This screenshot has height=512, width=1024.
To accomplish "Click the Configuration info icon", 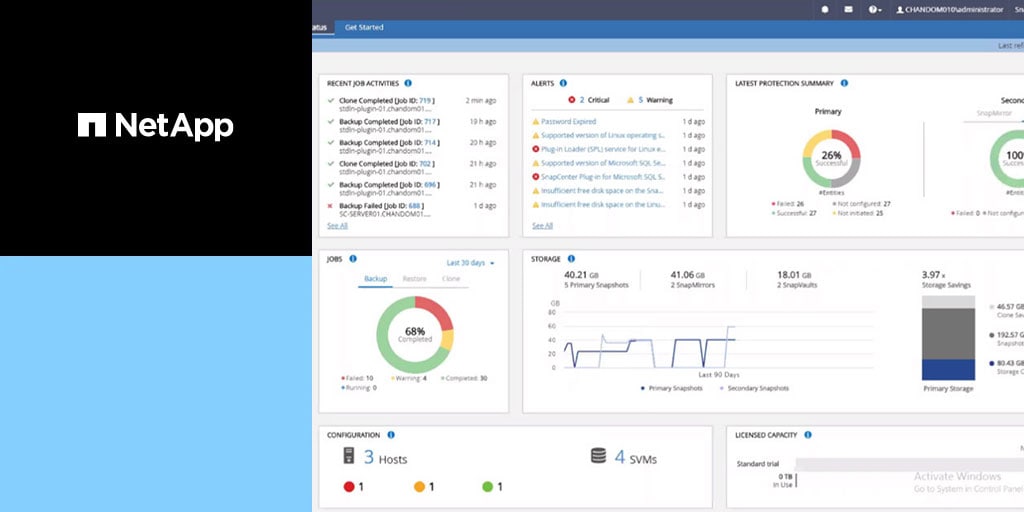I will coord(390,435).
